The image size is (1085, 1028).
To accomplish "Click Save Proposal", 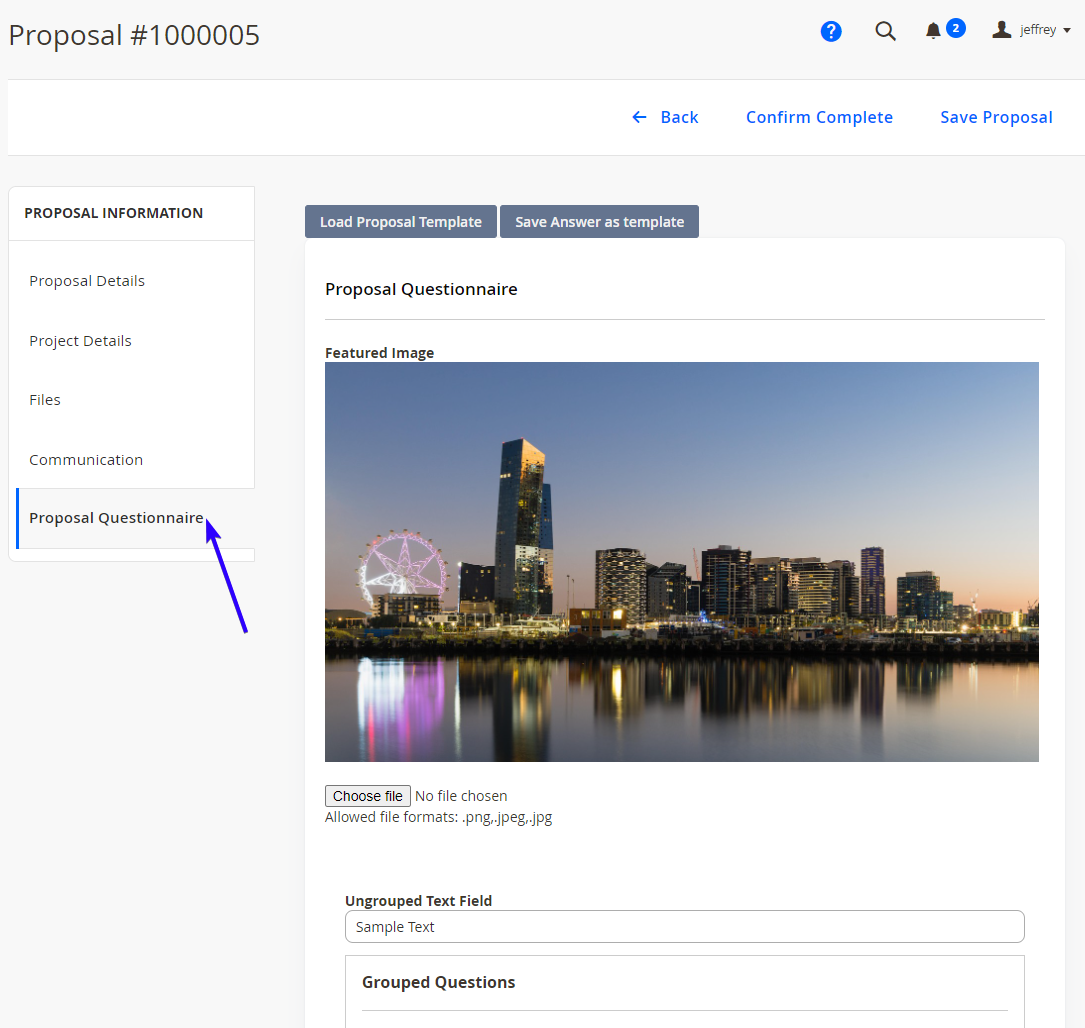I will tap(996, 117).
